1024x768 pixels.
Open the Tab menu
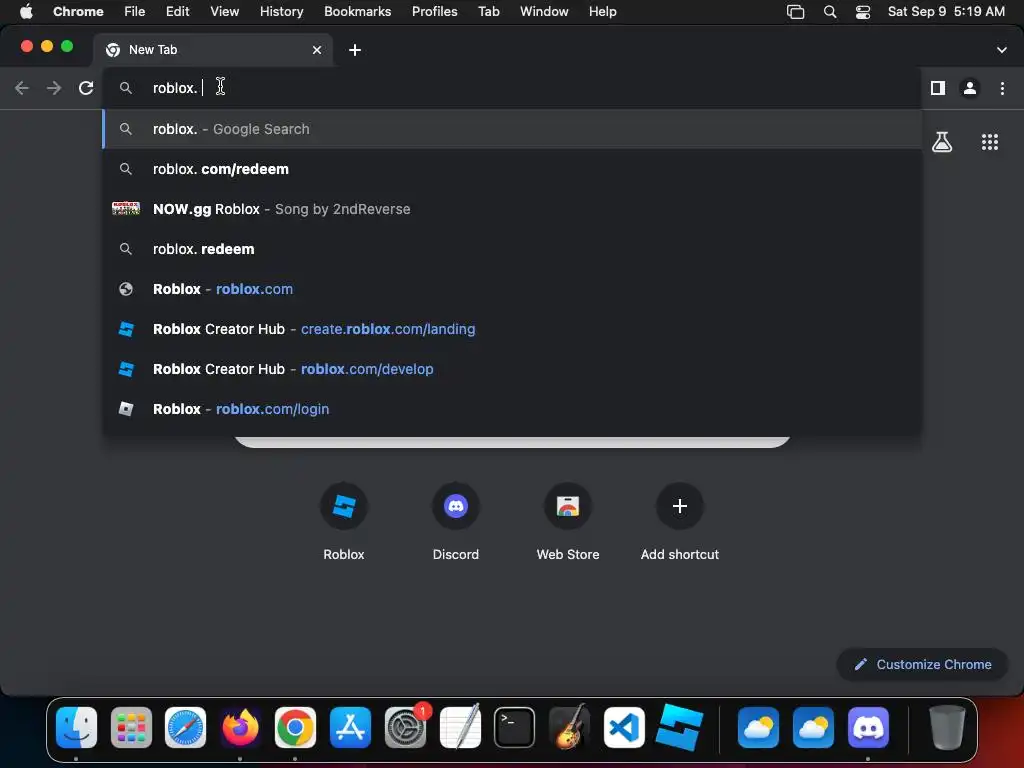click(x=488, y=12)
